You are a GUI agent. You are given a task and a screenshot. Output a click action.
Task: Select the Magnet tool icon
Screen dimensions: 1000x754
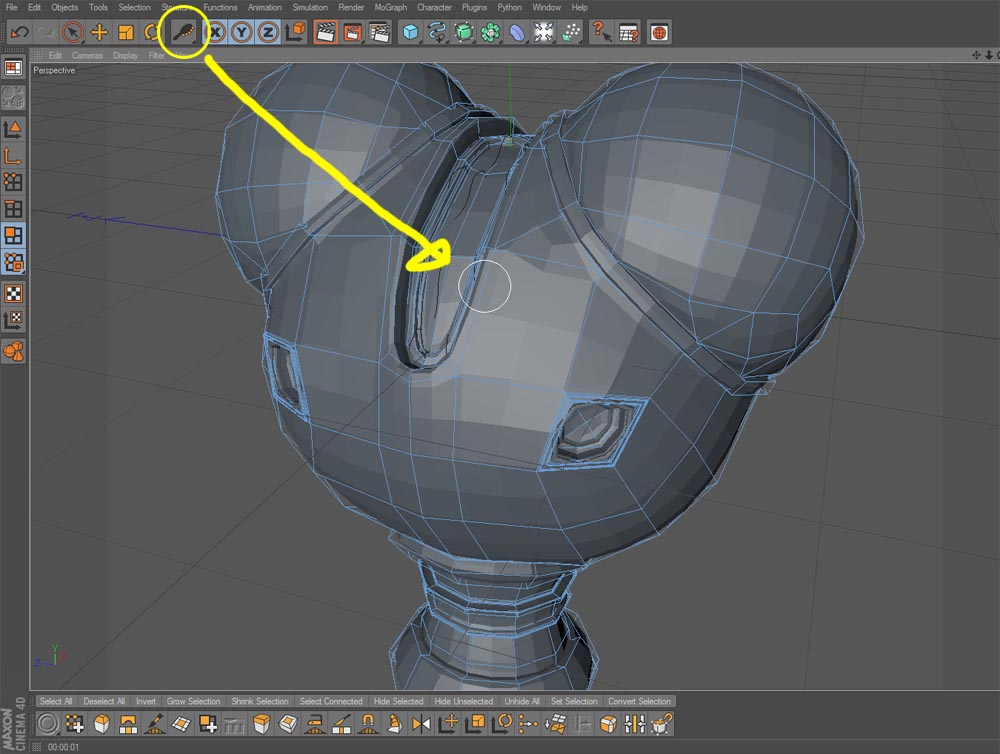pyautogui.click(x=368, y=723)
